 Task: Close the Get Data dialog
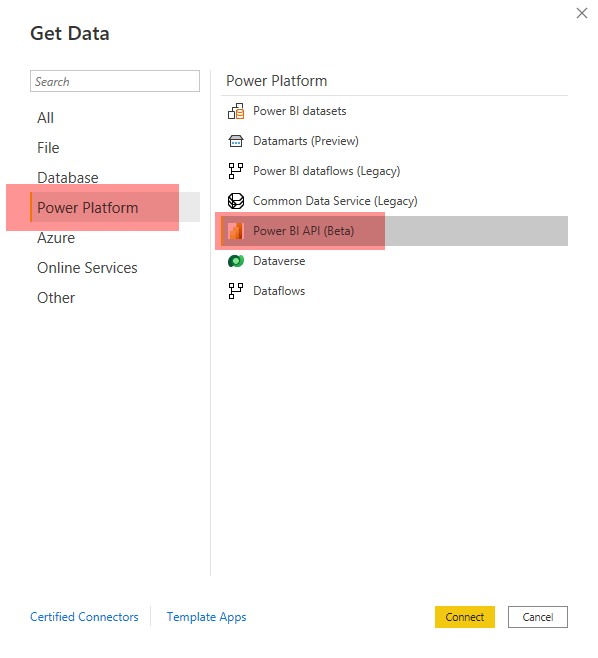point(582,13)
